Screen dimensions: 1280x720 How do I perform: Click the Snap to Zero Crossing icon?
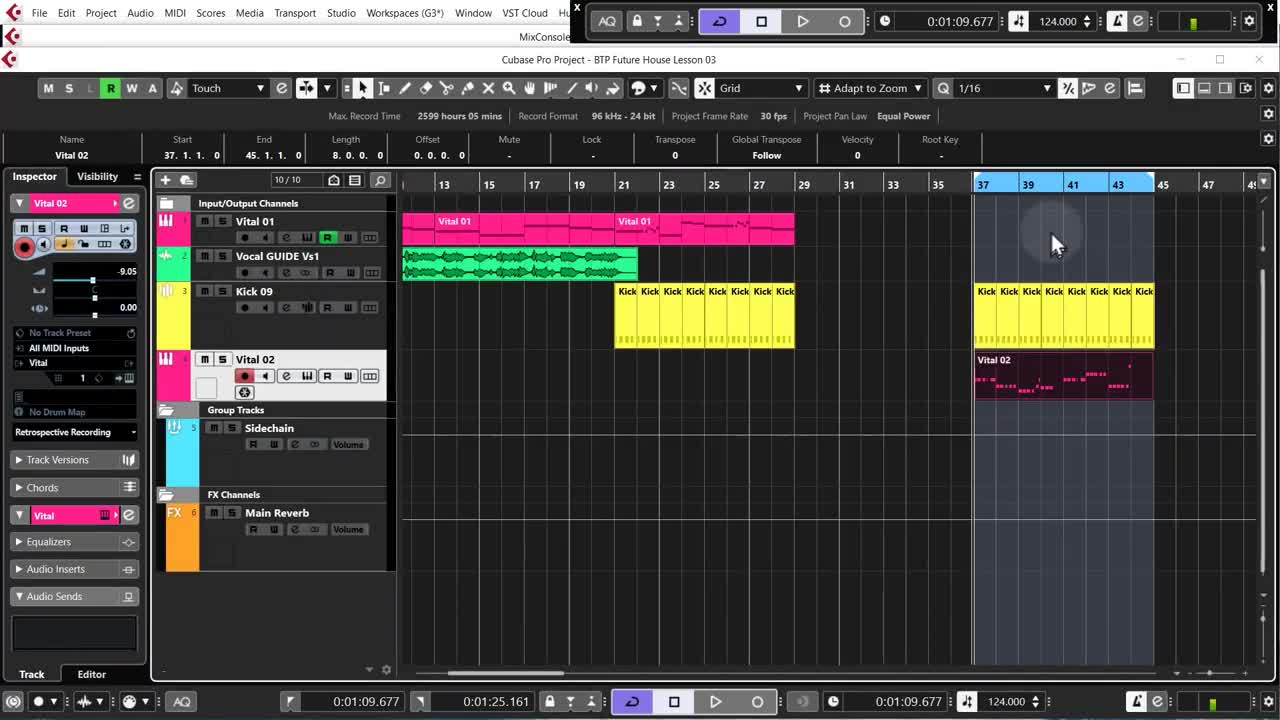[679, 88]
